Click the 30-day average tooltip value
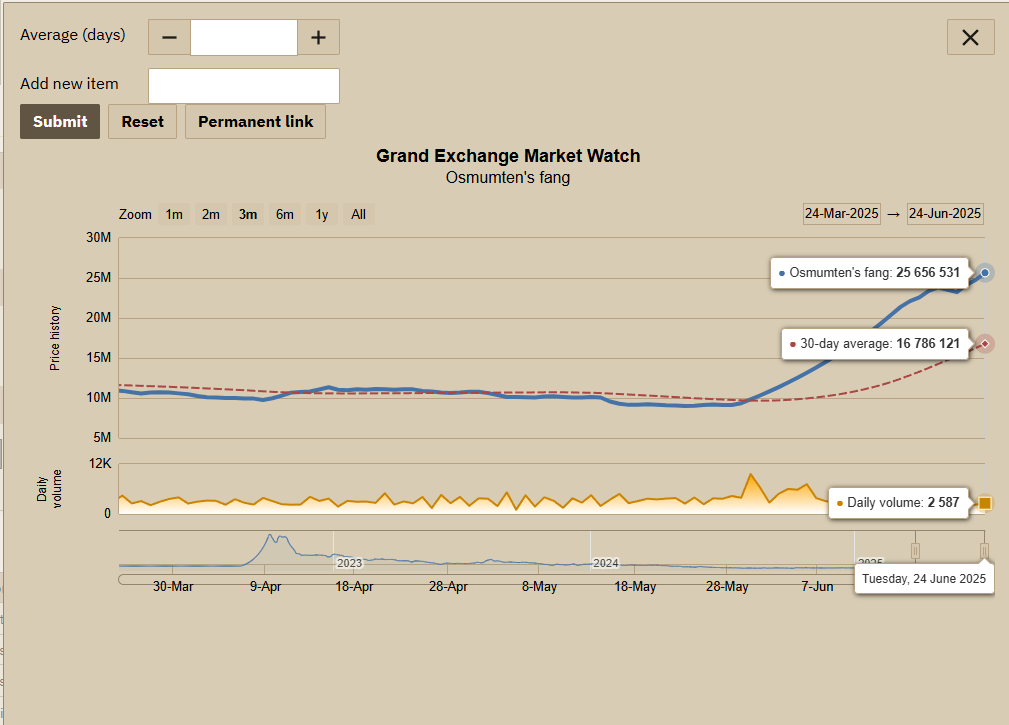Viewport: 1009px width, 725px height. coord(928,344)
